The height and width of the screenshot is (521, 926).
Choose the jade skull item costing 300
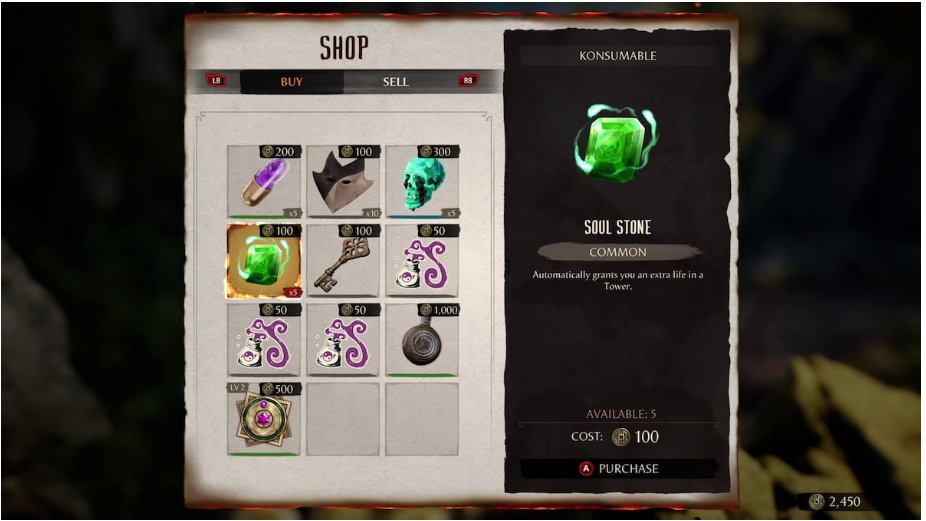coord(422,181)
